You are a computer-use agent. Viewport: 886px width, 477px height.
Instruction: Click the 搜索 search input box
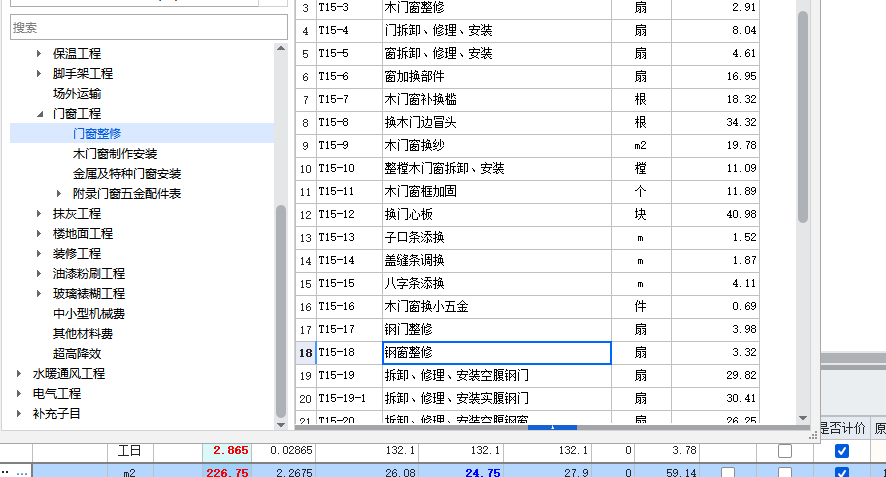149,28
